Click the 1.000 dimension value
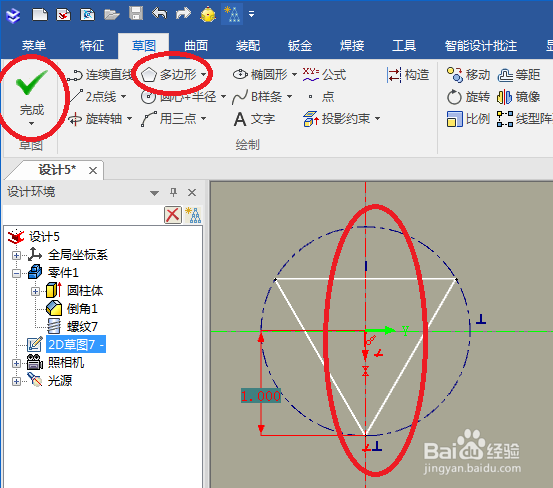553x488 pixels. point(261,396)
